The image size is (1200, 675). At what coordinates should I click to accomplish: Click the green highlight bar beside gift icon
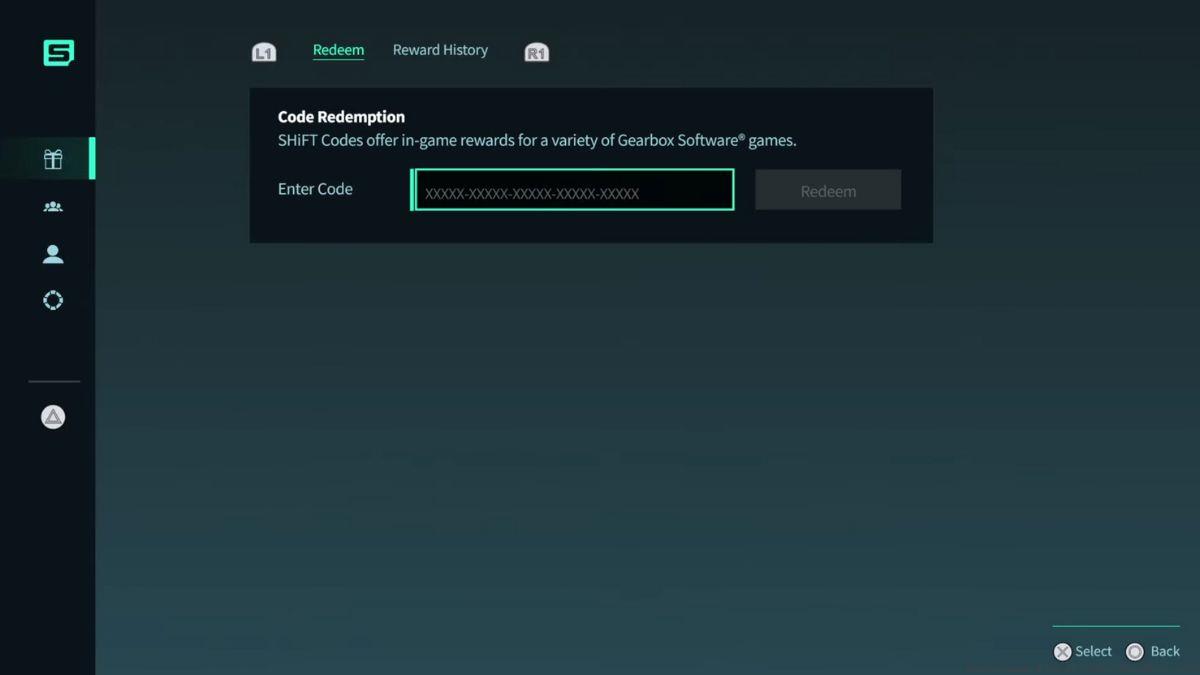tap(92, 158)
